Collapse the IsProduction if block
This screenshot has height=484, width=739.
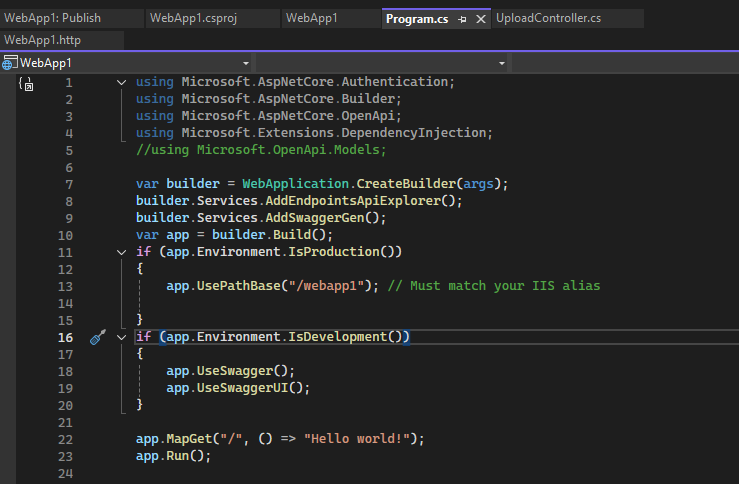[x=122, y=253]
